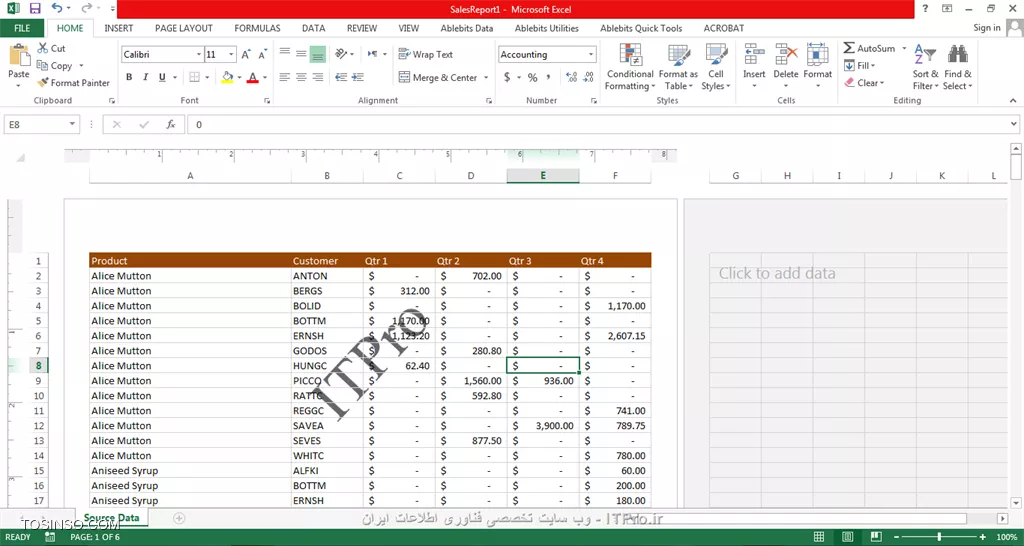
Task: Open the font color dropdown arrow
Action: coord(265,77)
